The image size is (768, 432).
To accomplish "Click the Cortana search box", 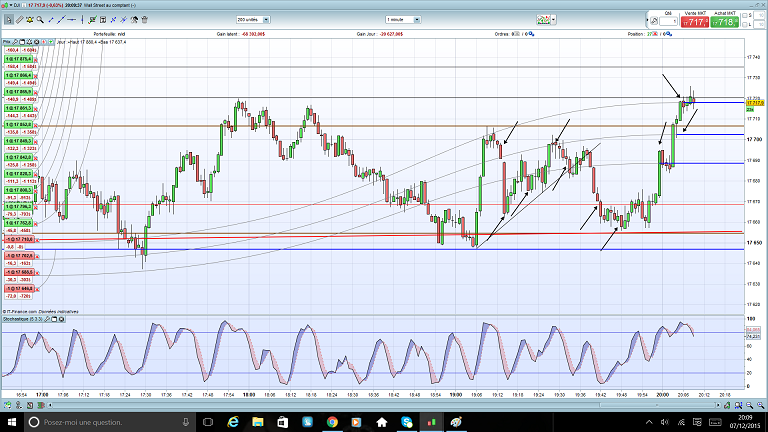I will coord(110,422).
